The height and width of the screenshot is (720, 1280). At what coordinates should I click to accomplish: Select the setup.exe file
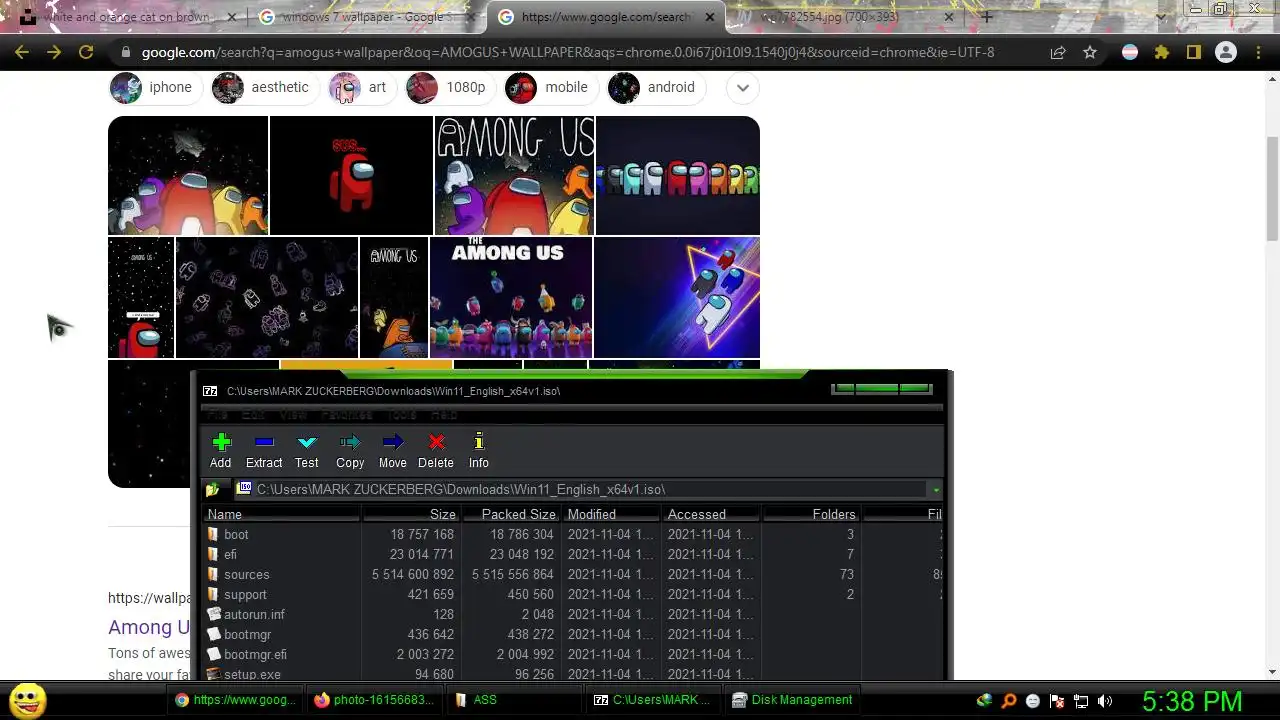click(x=573, y=674)
